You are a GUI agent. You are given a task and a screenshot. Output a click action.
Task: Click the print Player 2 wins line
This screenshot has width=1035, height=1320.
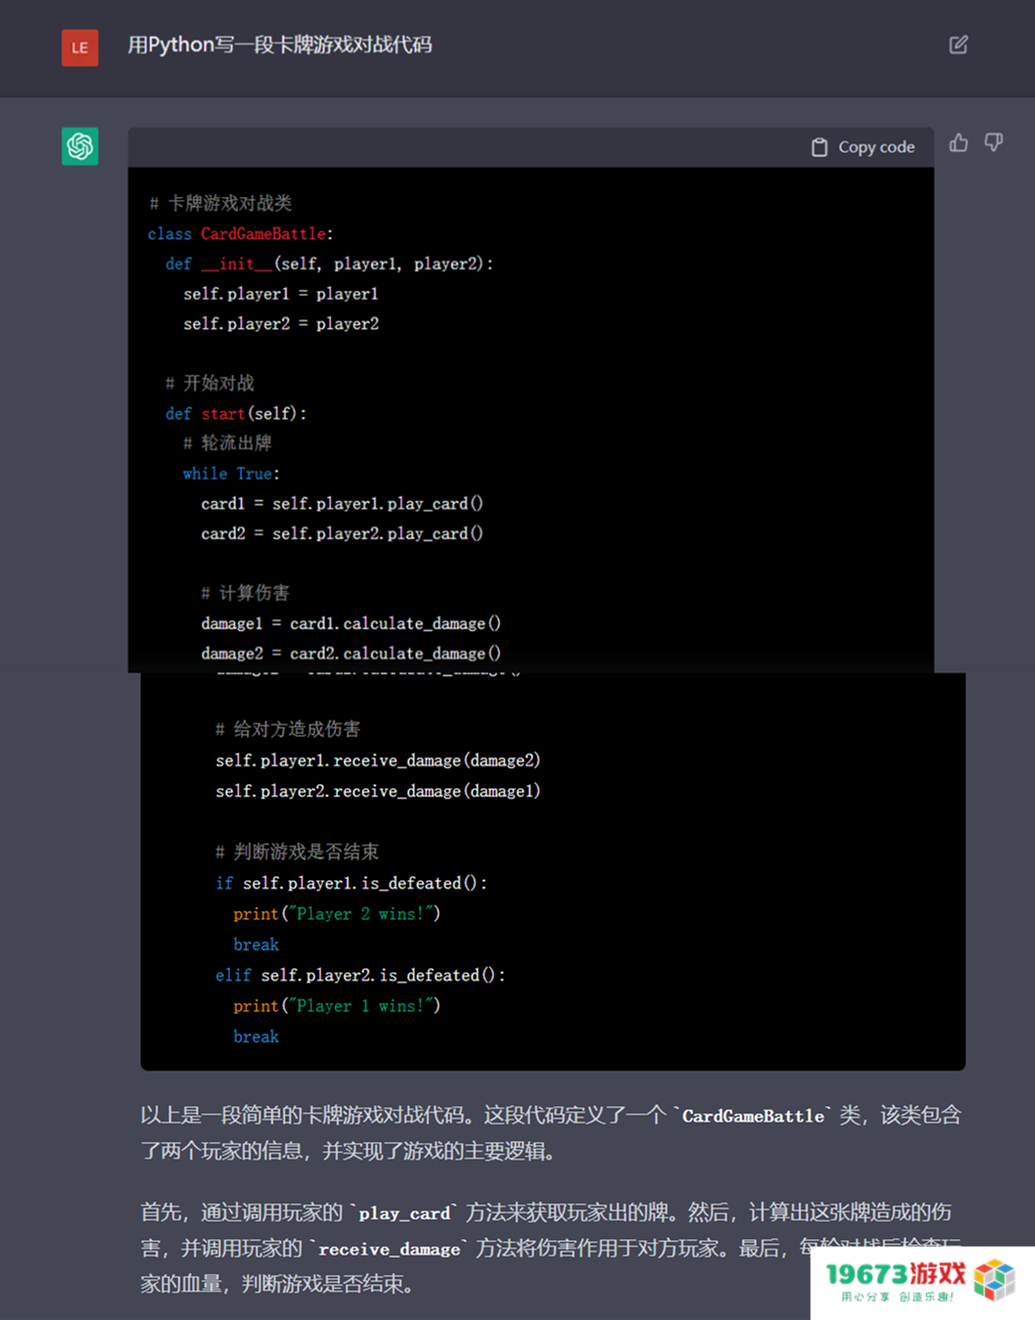coord(336,914)
